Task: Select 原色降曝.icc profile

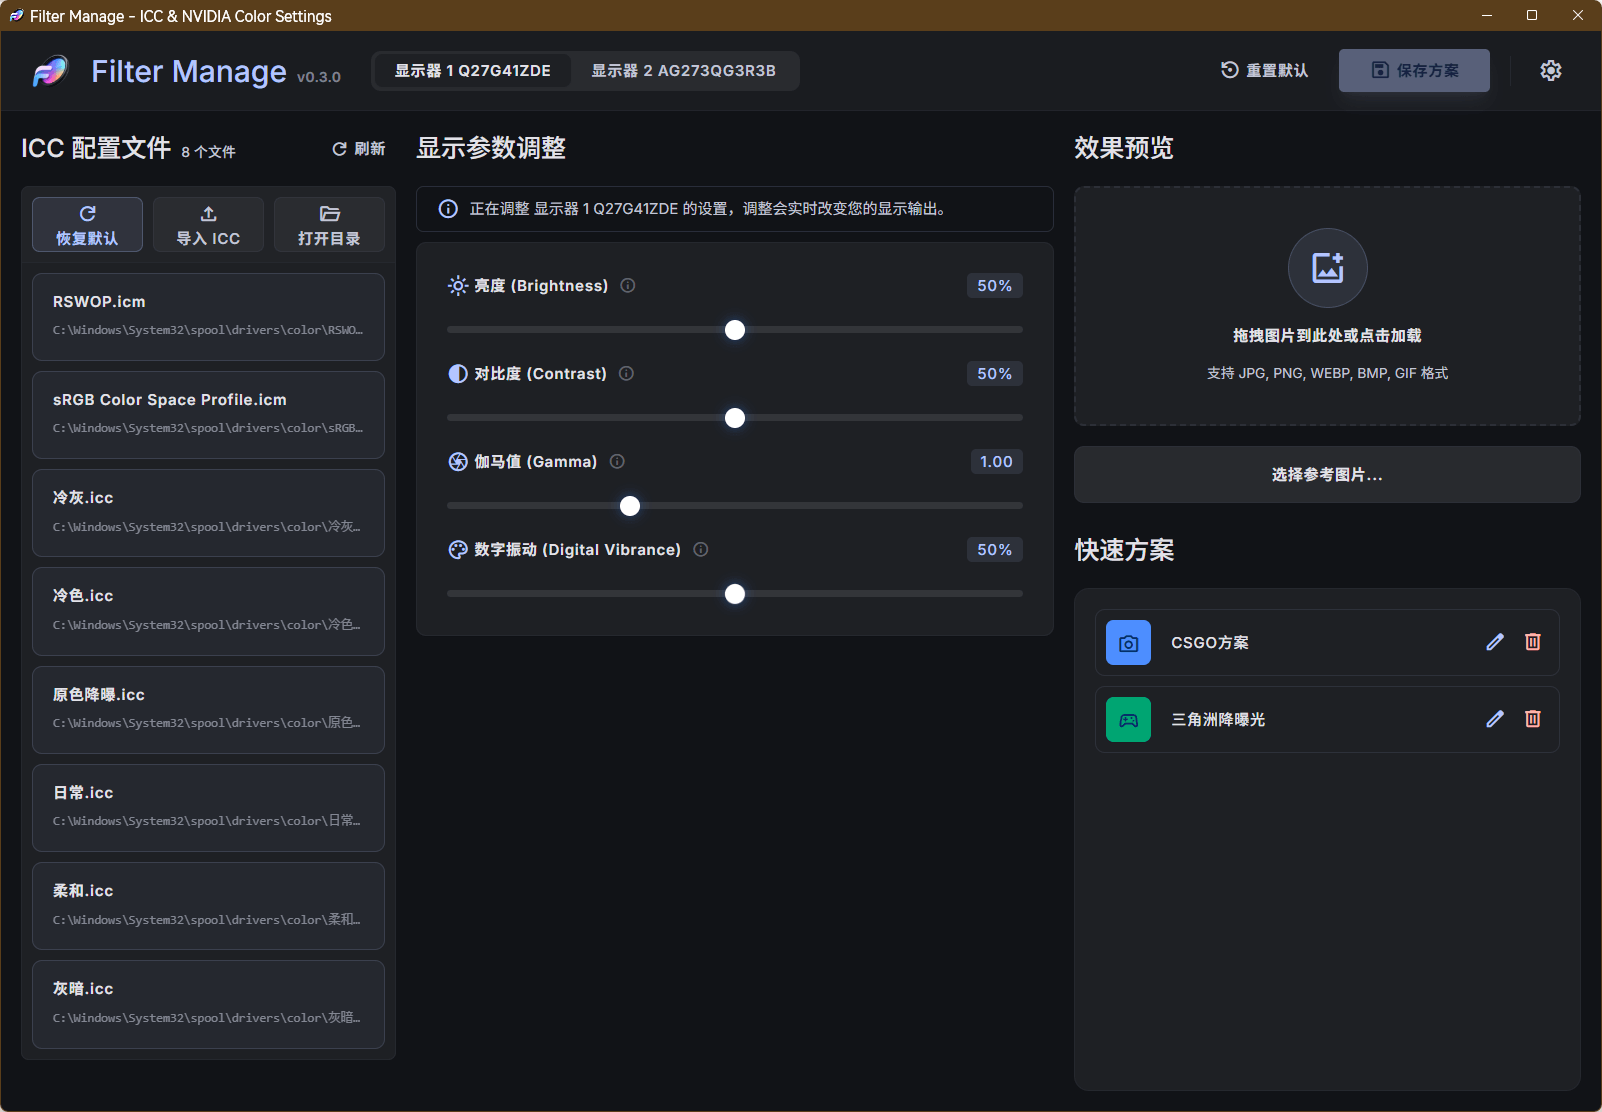Action: click(208, 709)
